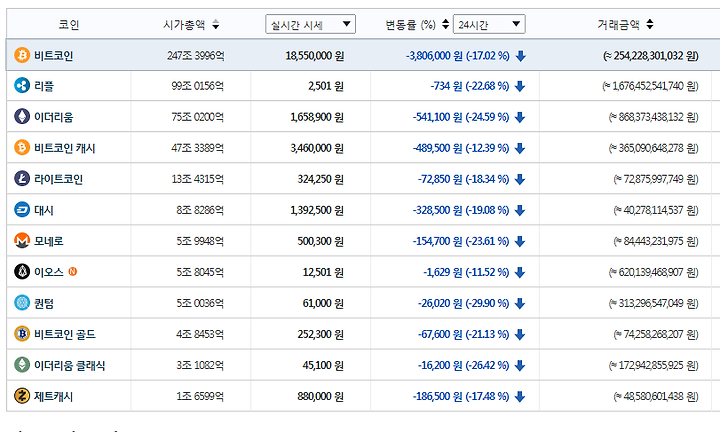Click the 3,460,000 원 price cell
The height and width of the screenshot is (432, 720).
click(317, 148)
